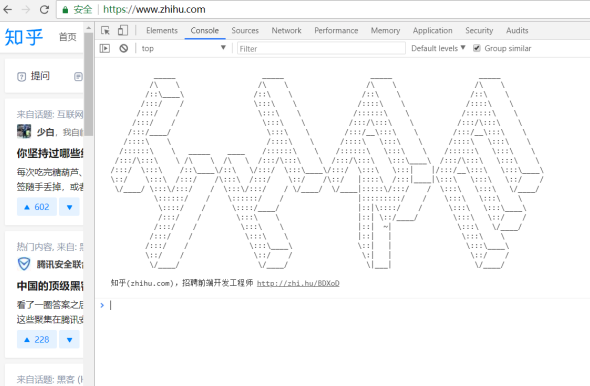Reload the page with refresh icon
Viewport: 590px width, 386px height.
(44, 9)
